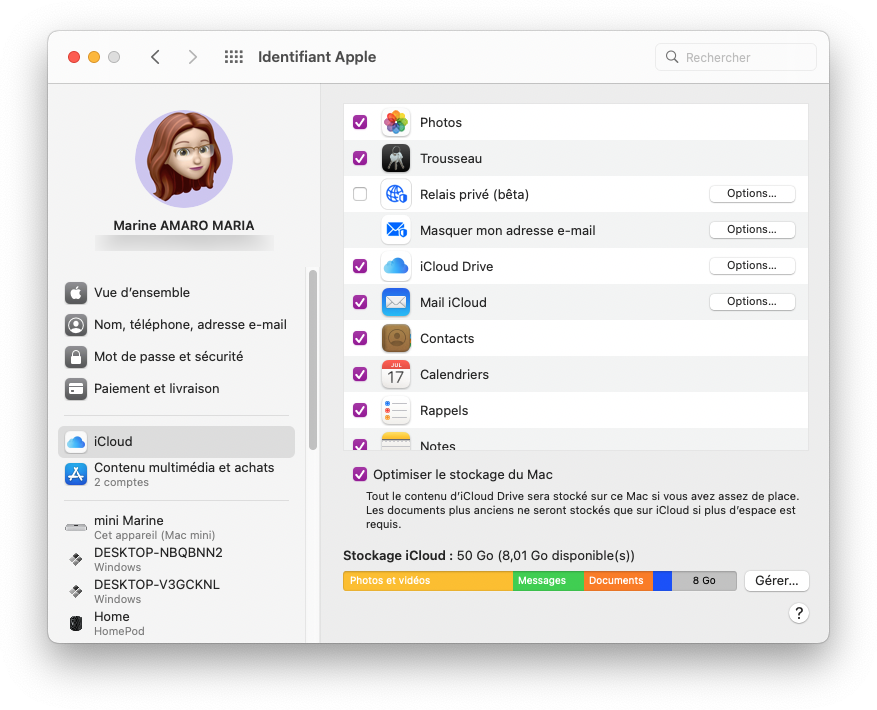877x710 pixels.
Task: Click the Gérer button for iCloud storage
Action: [776, 580]
